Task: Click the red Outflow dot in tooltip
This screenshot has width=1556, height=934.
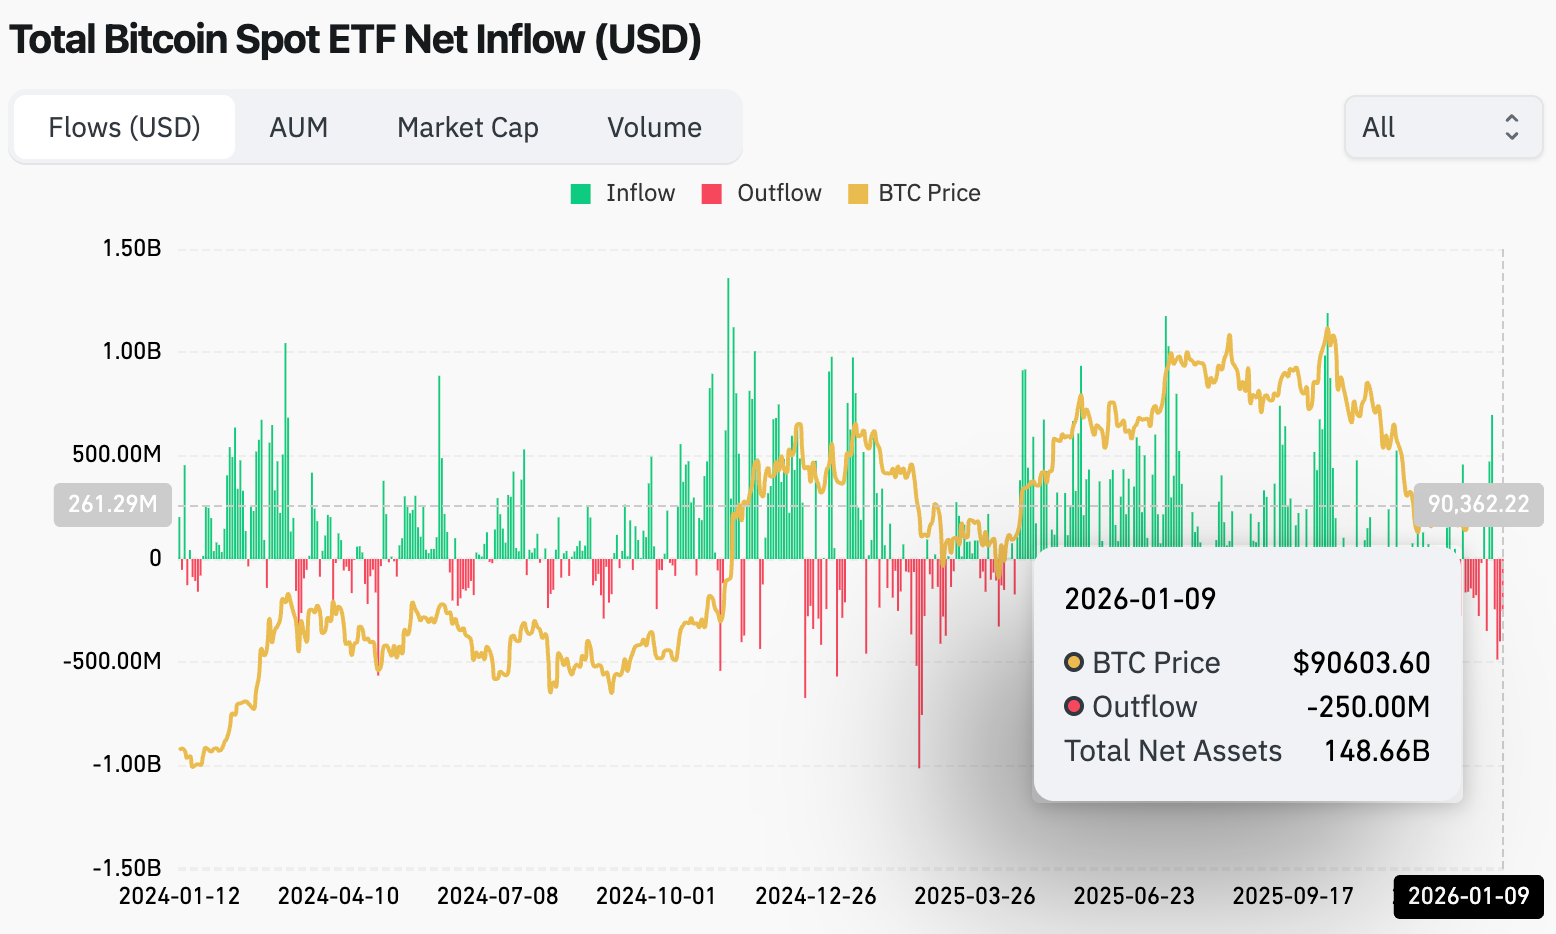Action: tap(1074, 707)
